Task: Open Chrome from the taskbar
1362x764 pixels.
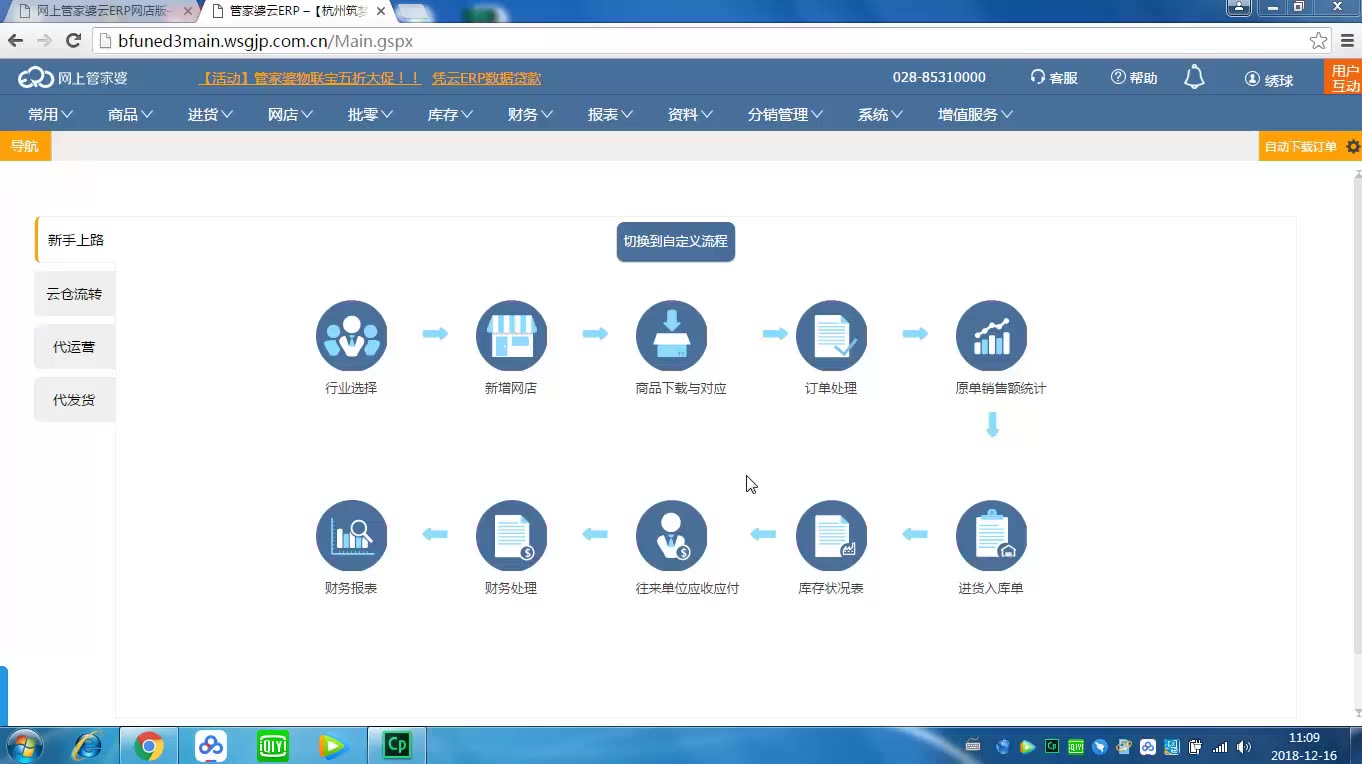Action: (x=149, y=746)
